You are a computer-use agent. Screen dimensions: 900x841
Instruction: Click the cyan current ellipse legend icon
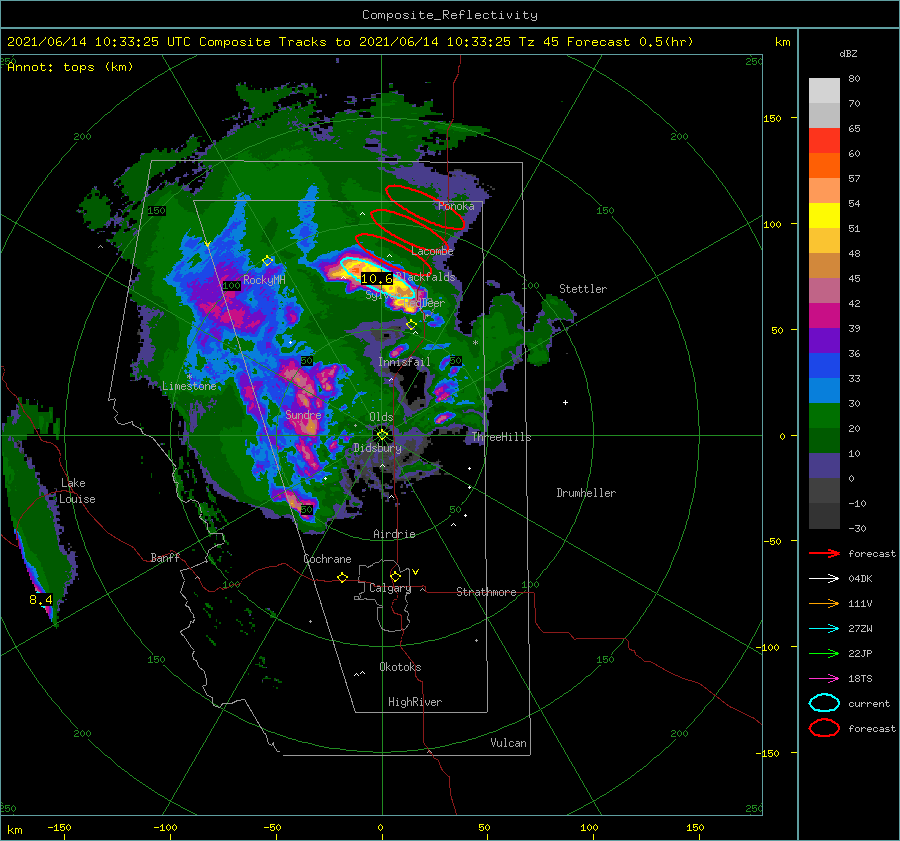point(824,703)
